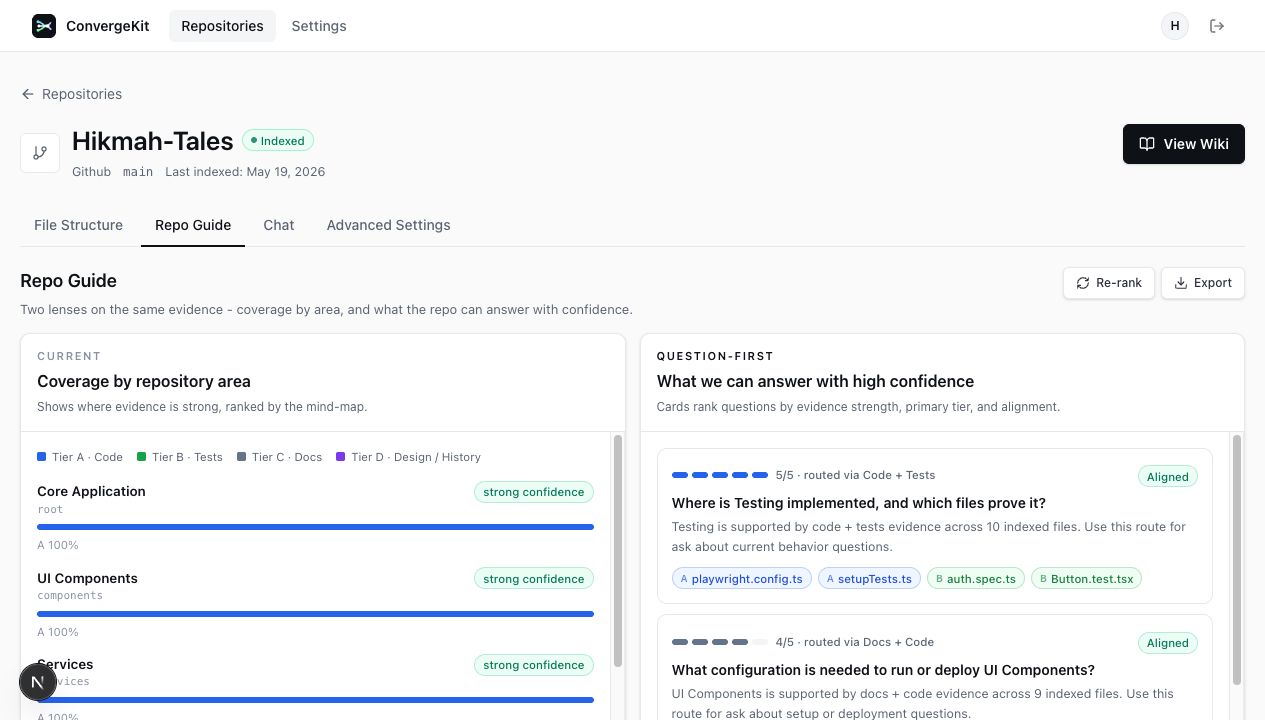The width and height of the screenshot is (1265, 720).
Task: Click the Export button
Action: [1203, 283]
